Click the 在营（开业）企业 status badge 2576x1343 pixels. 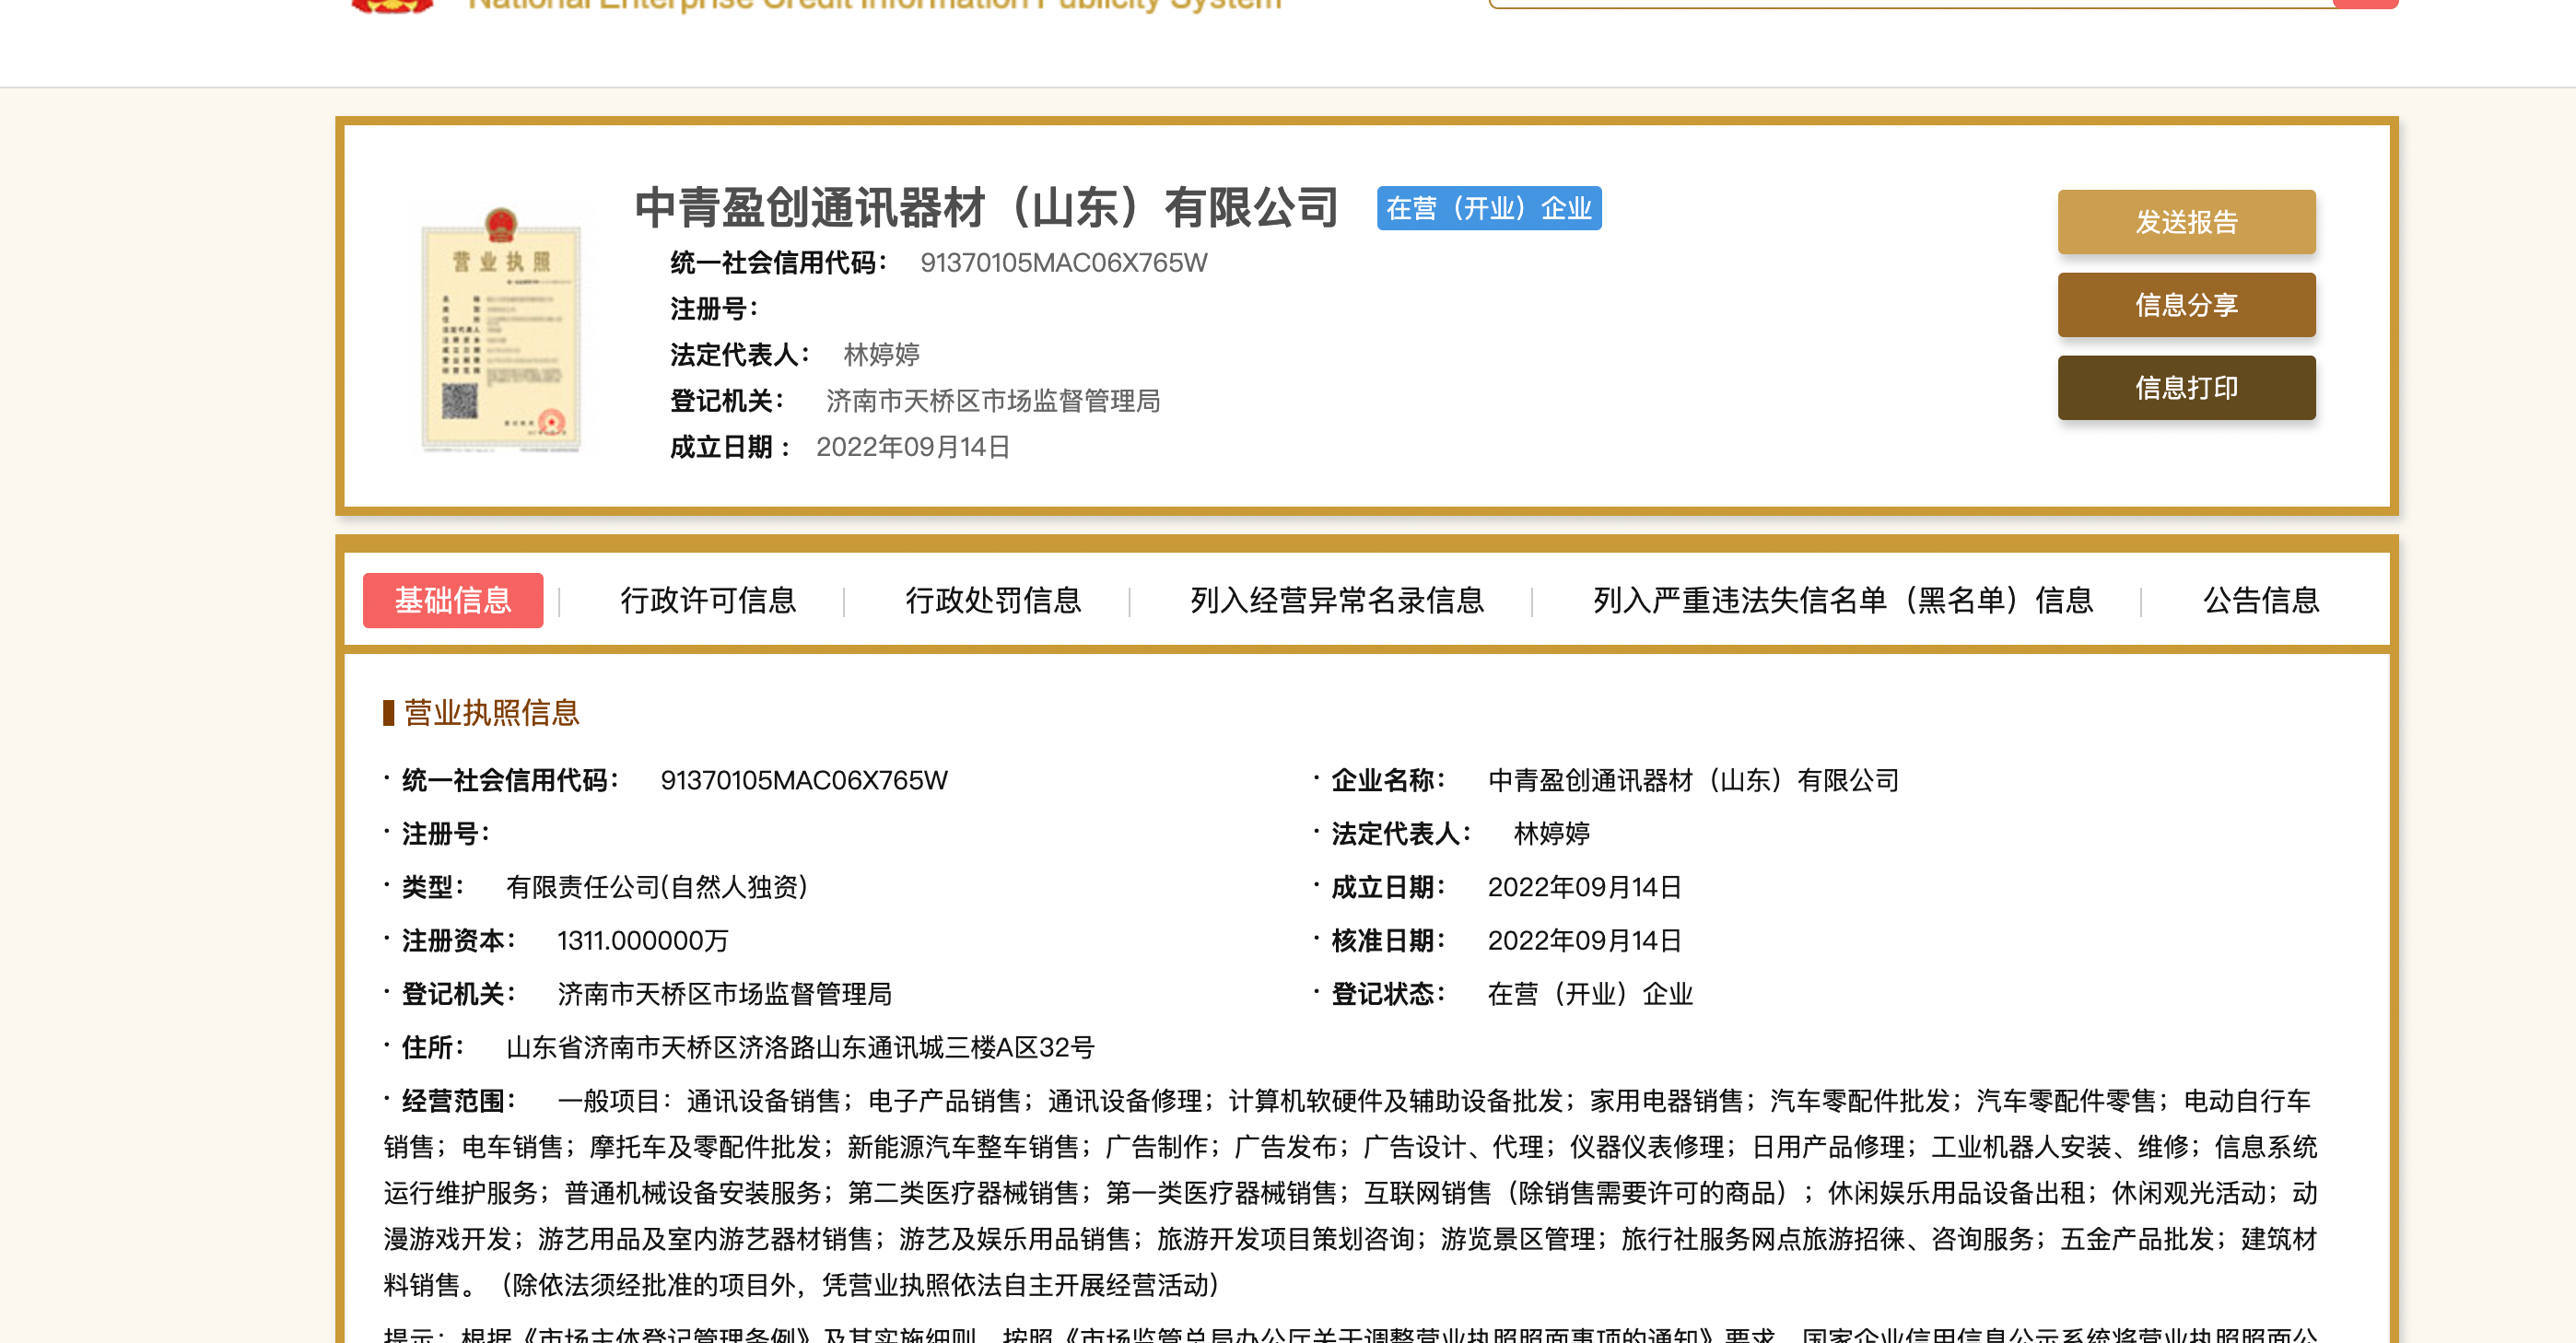pyautogui.click(x=1488, y=209)
